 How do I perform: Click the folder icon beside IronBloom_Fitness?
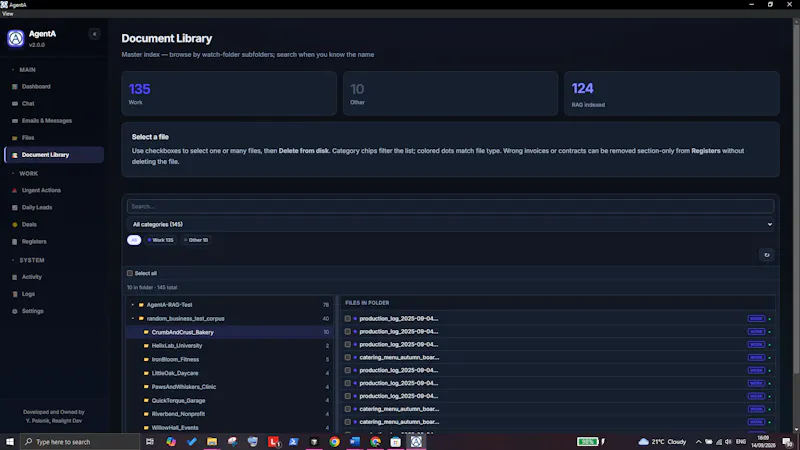(146, 360)
